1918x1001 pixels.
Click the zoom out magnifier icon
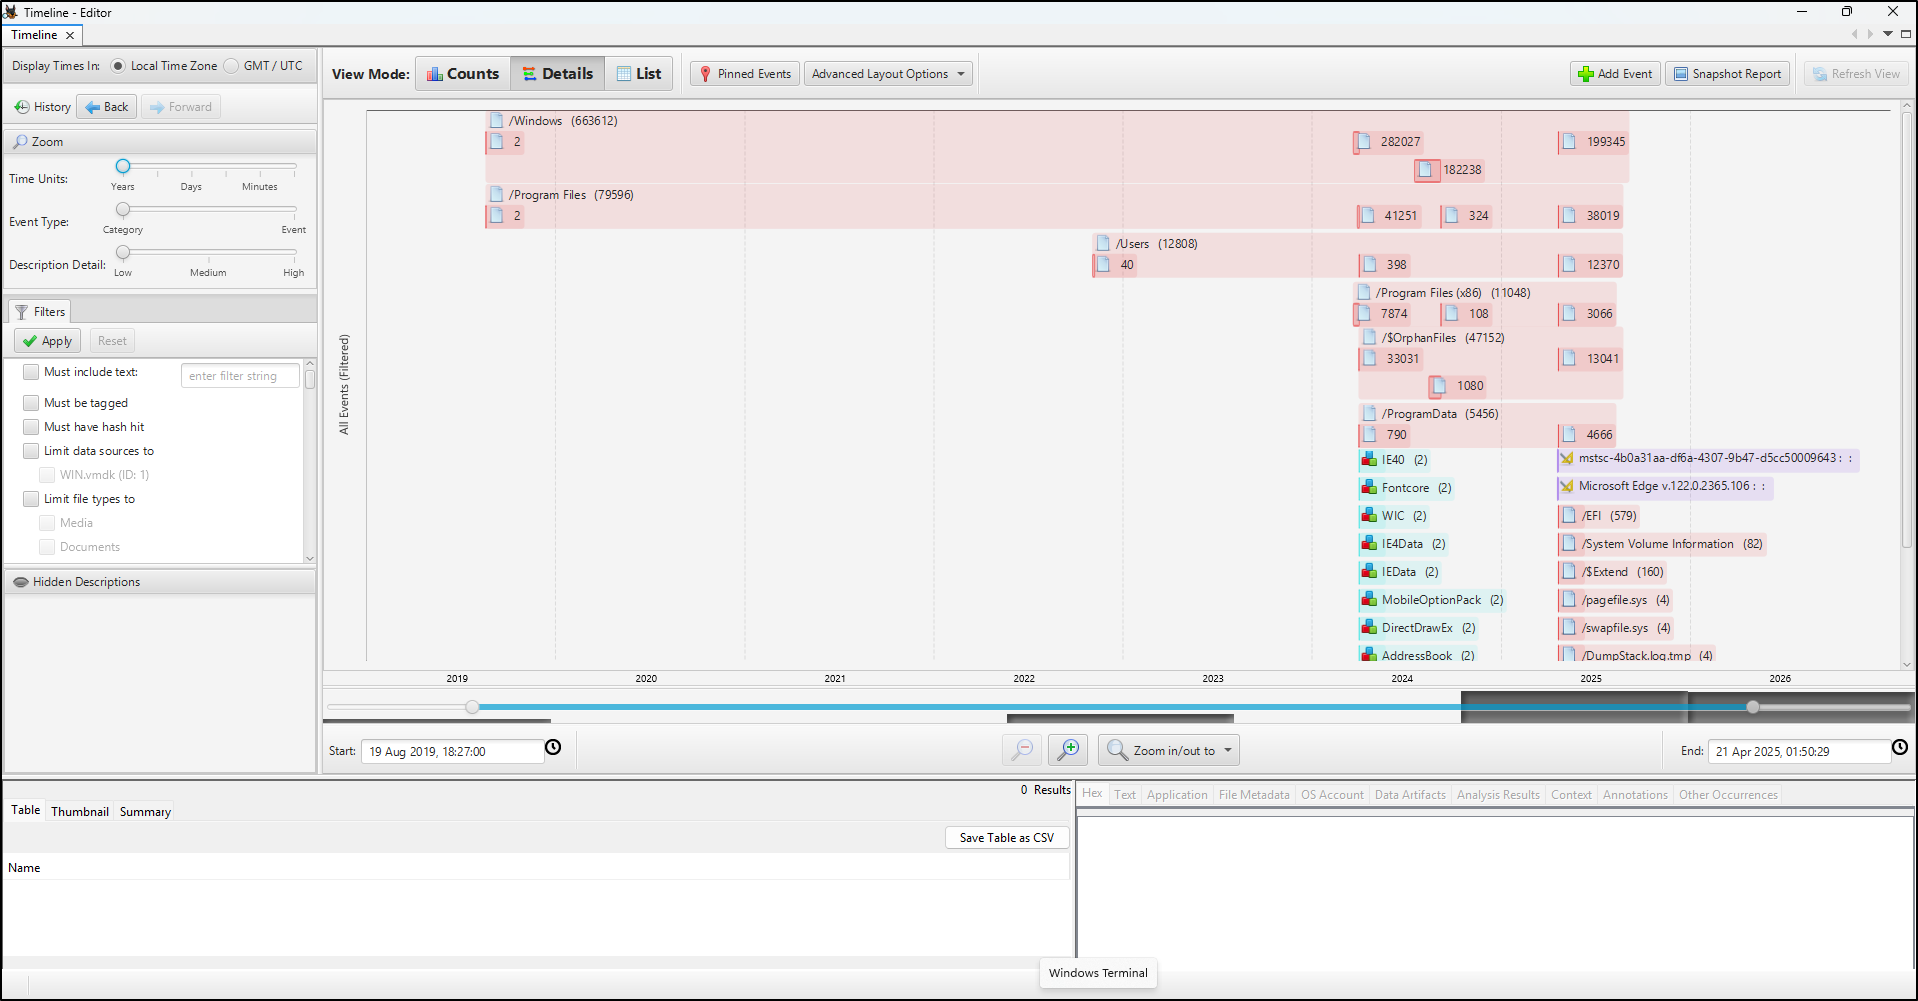(x=1022, y=750)
